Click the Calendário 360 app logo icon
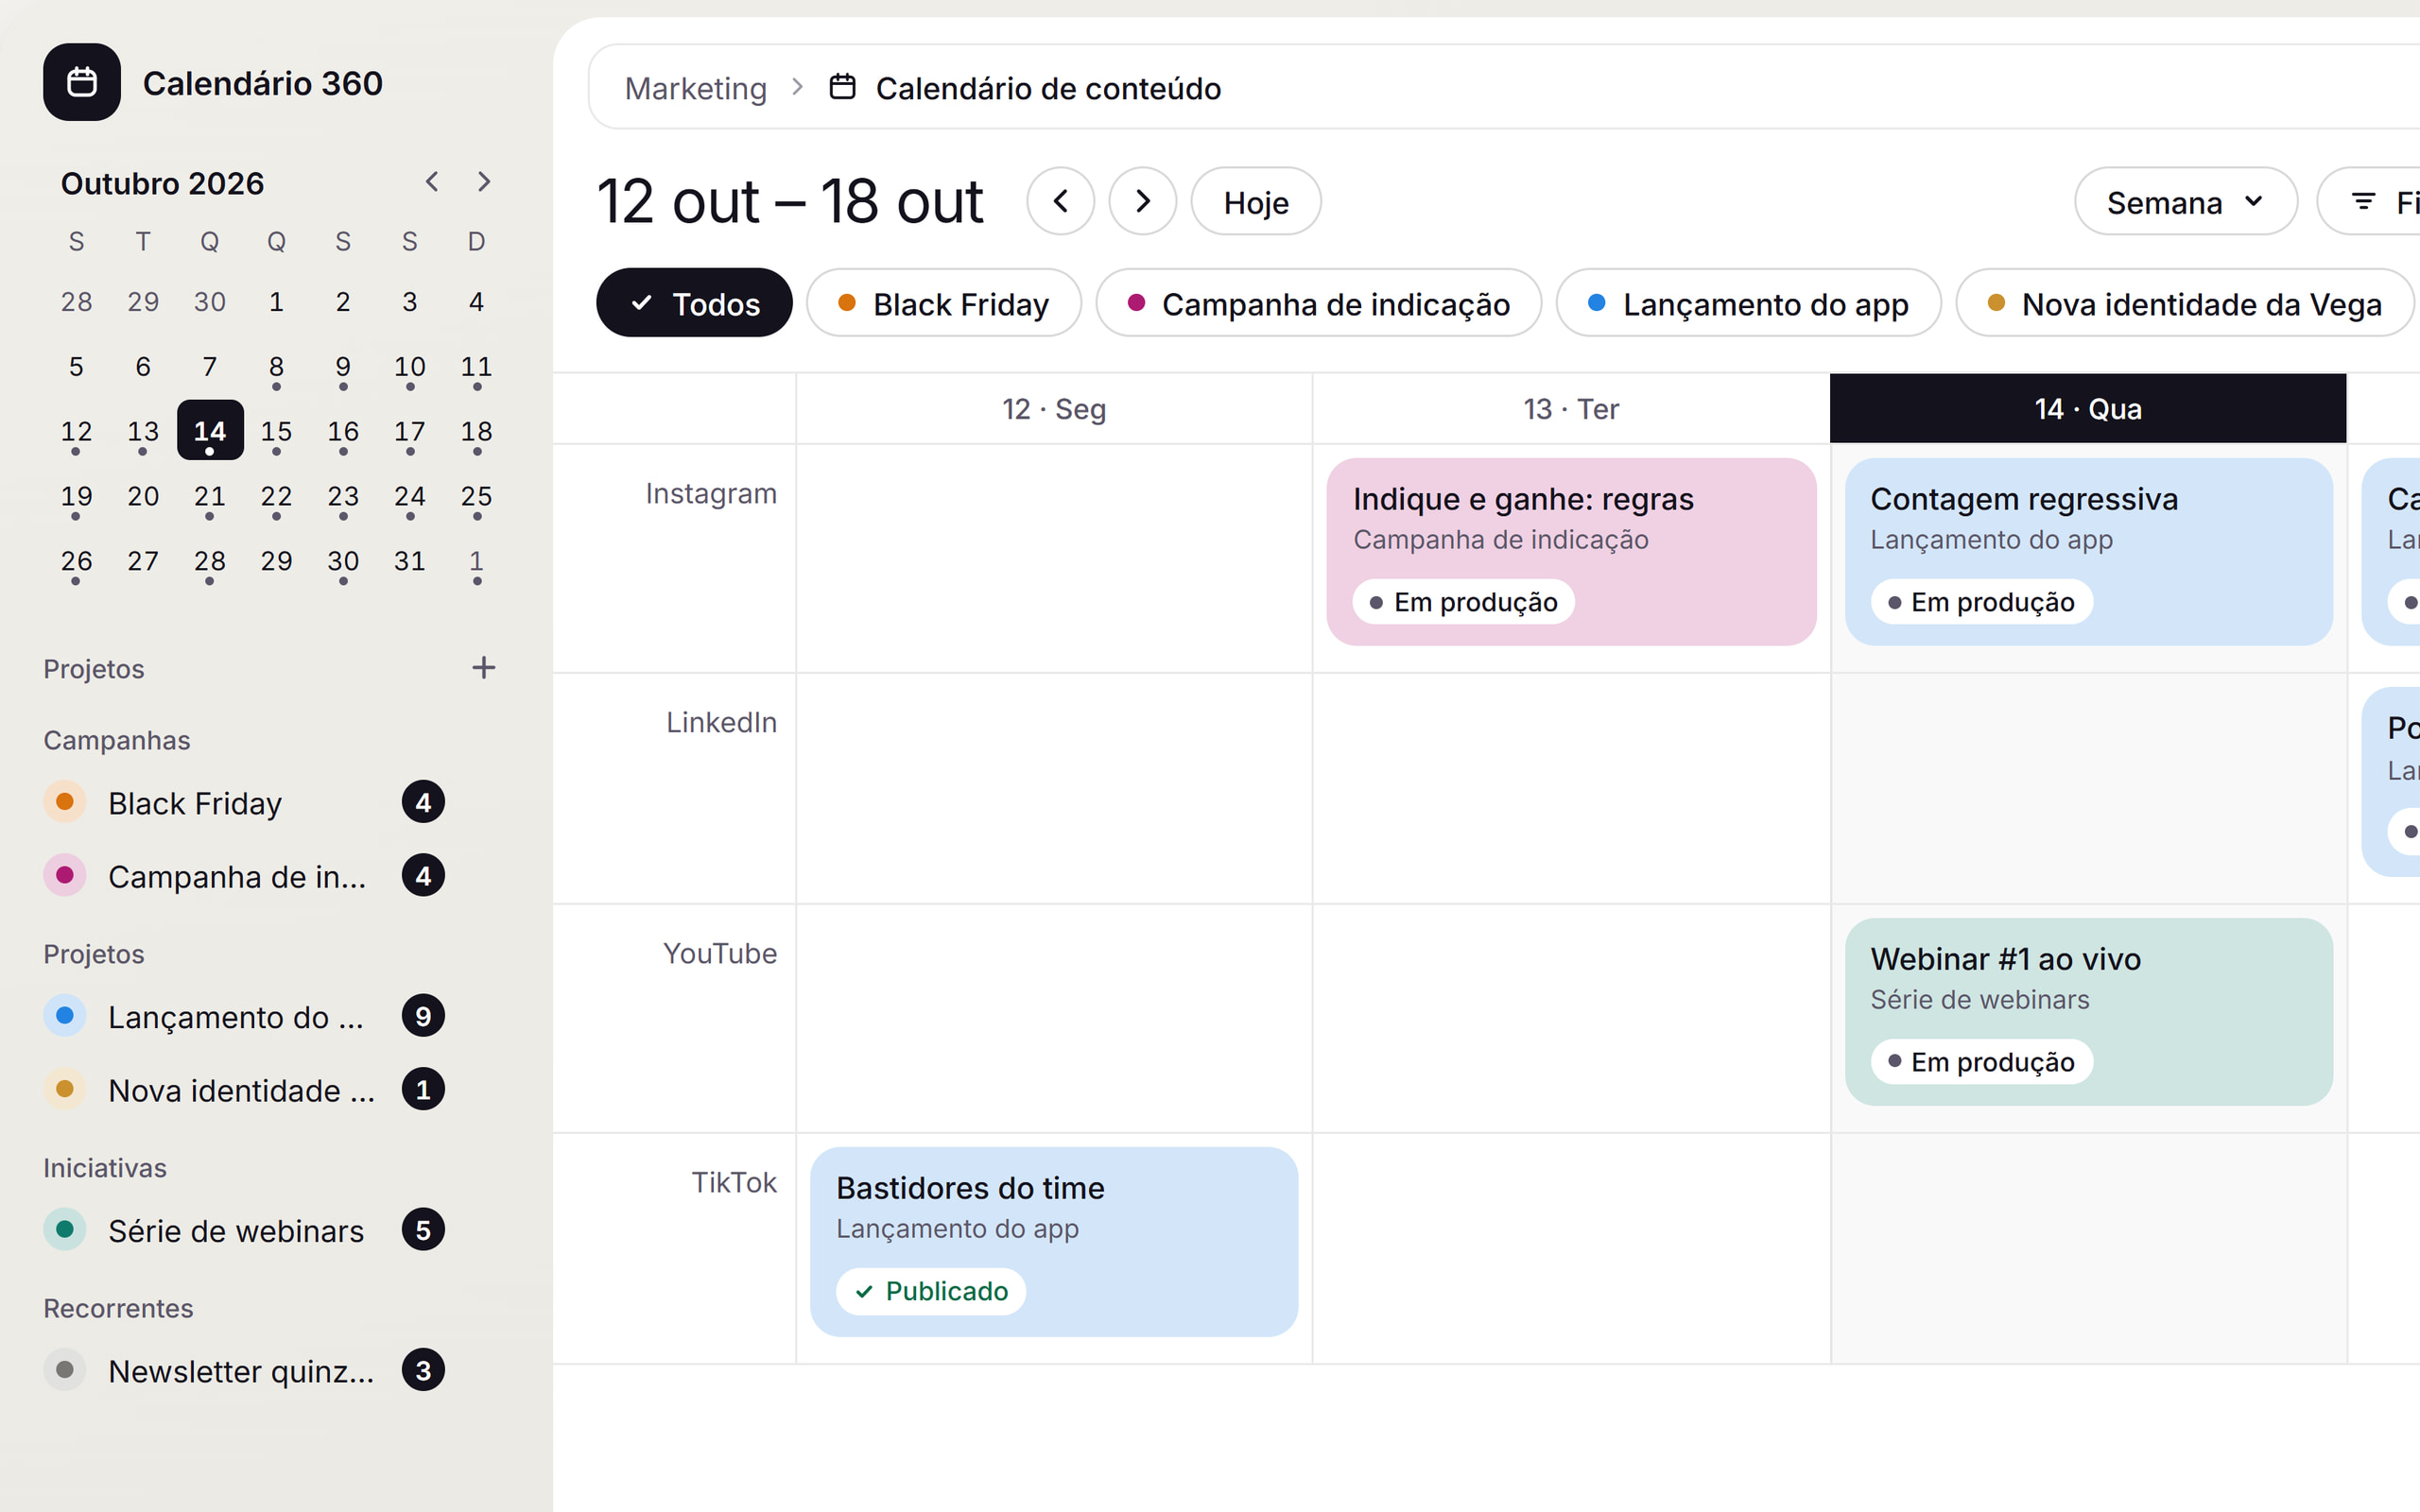This screenshot has width=2420, height=1512. [x=82, y=82]
